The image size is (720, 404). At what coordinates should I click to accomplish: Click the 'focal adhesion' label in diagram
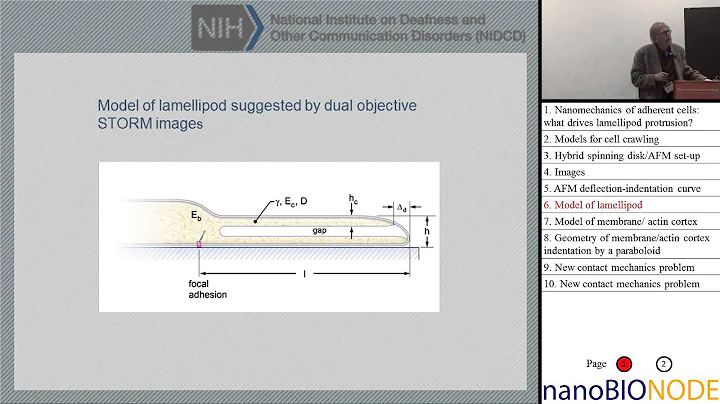208,289
